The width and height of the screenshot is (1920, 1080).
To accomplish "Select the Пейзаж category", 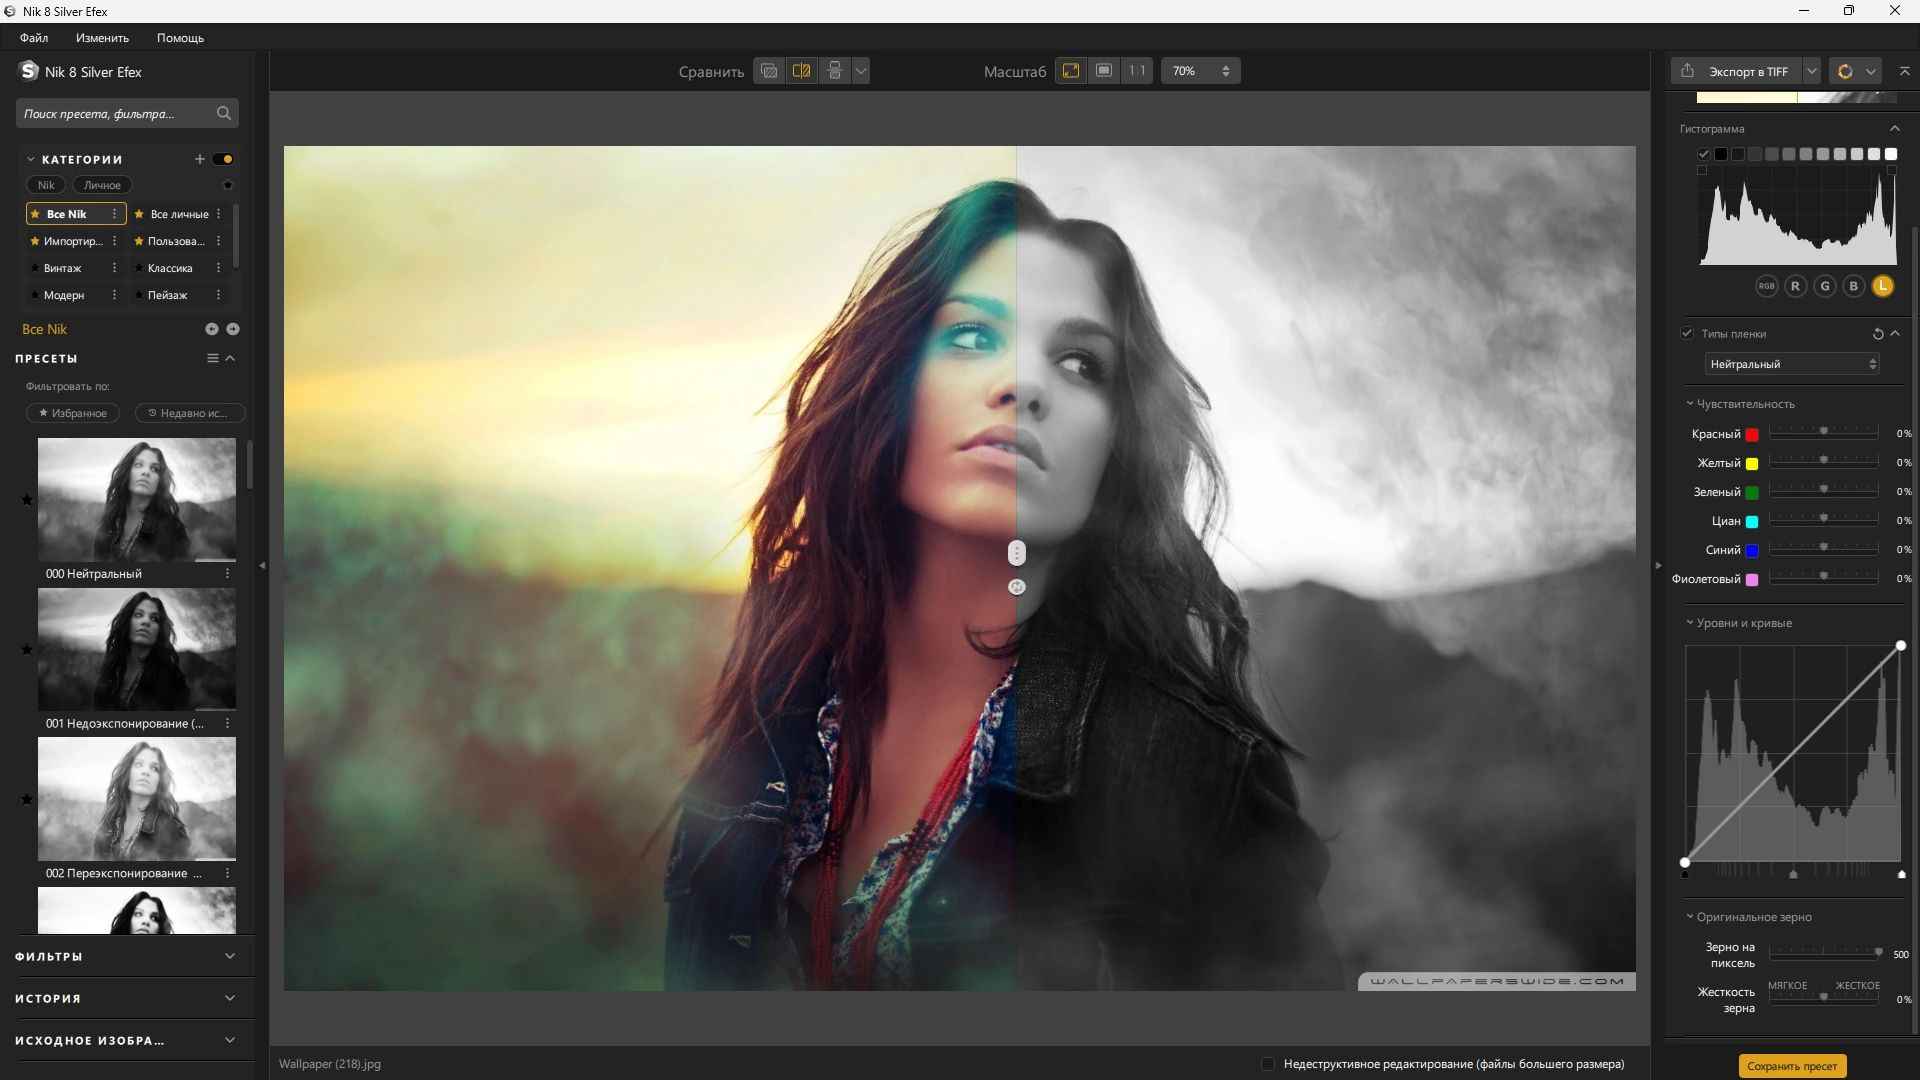I will click(x=167, y=295).
